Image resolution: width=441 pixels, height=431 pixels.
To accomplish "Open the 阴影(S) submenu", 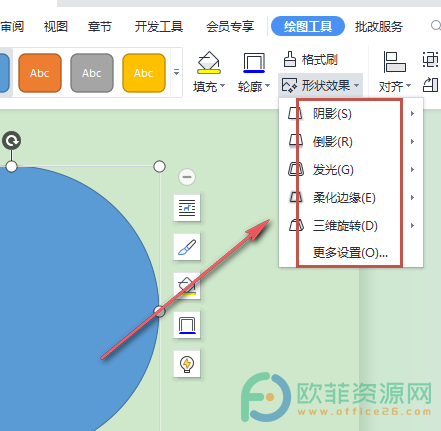I will pos(351,114).
